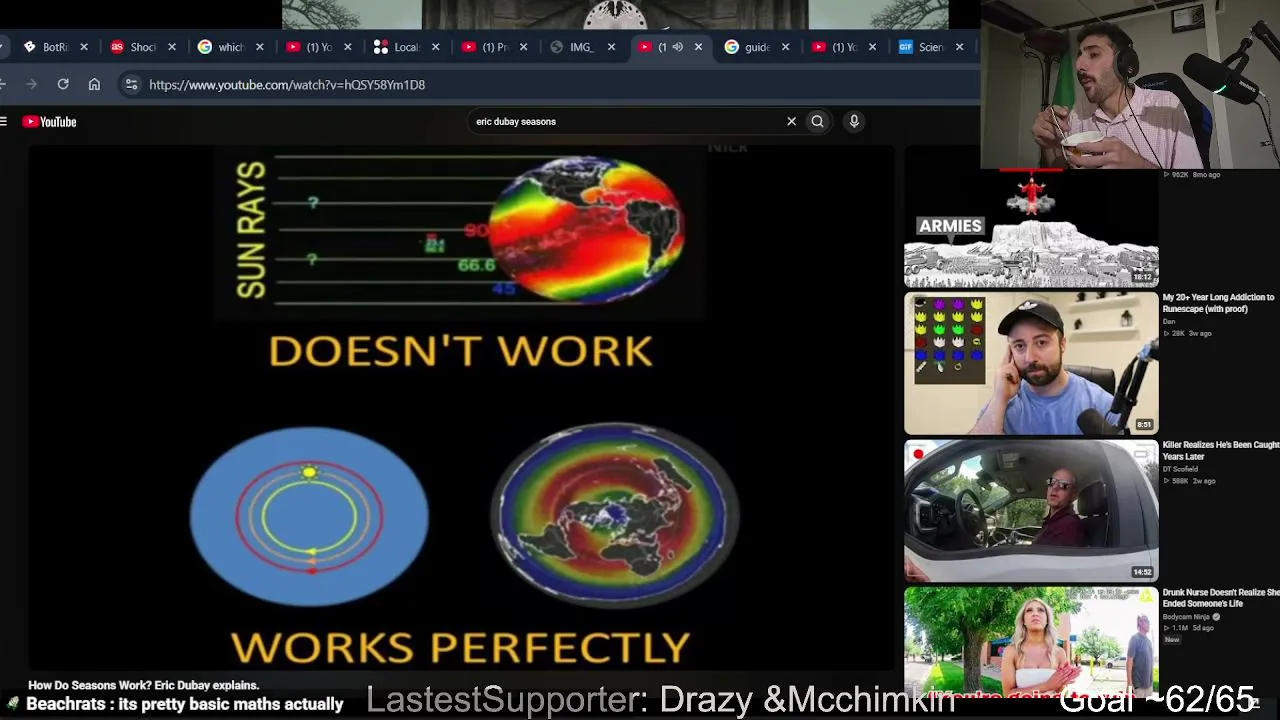Go to the browser home page
This screenshot has height=720, width=1280.
pyautogui.click(x=94, y=85)
